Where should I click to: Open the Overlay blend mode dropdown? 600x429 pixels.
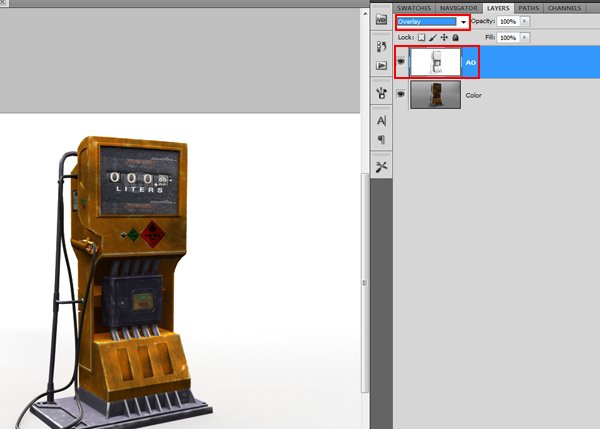pyautogui.click(x=432, y=21)
